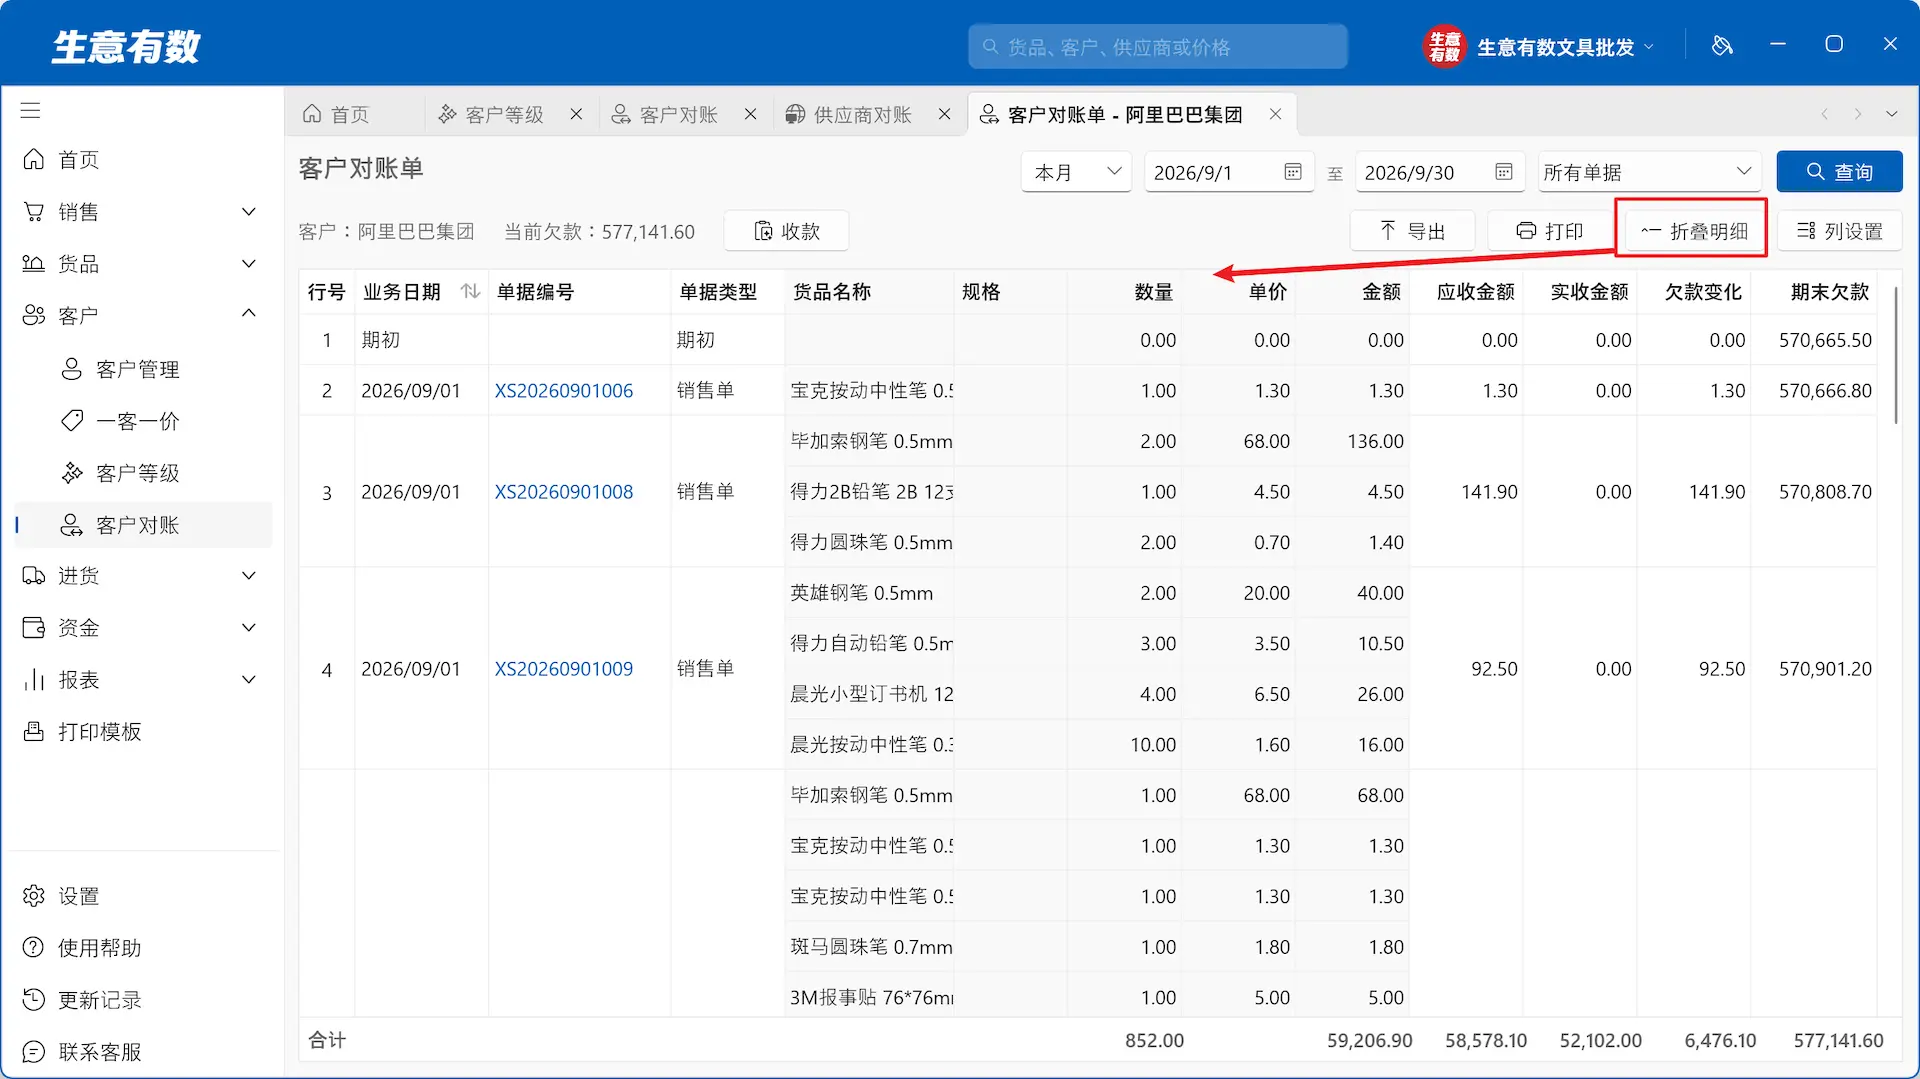Viewport: 1920px width, 1079px height.
Task: Open 一客一价 in sidebar
Action: click(x=140, y=421)
